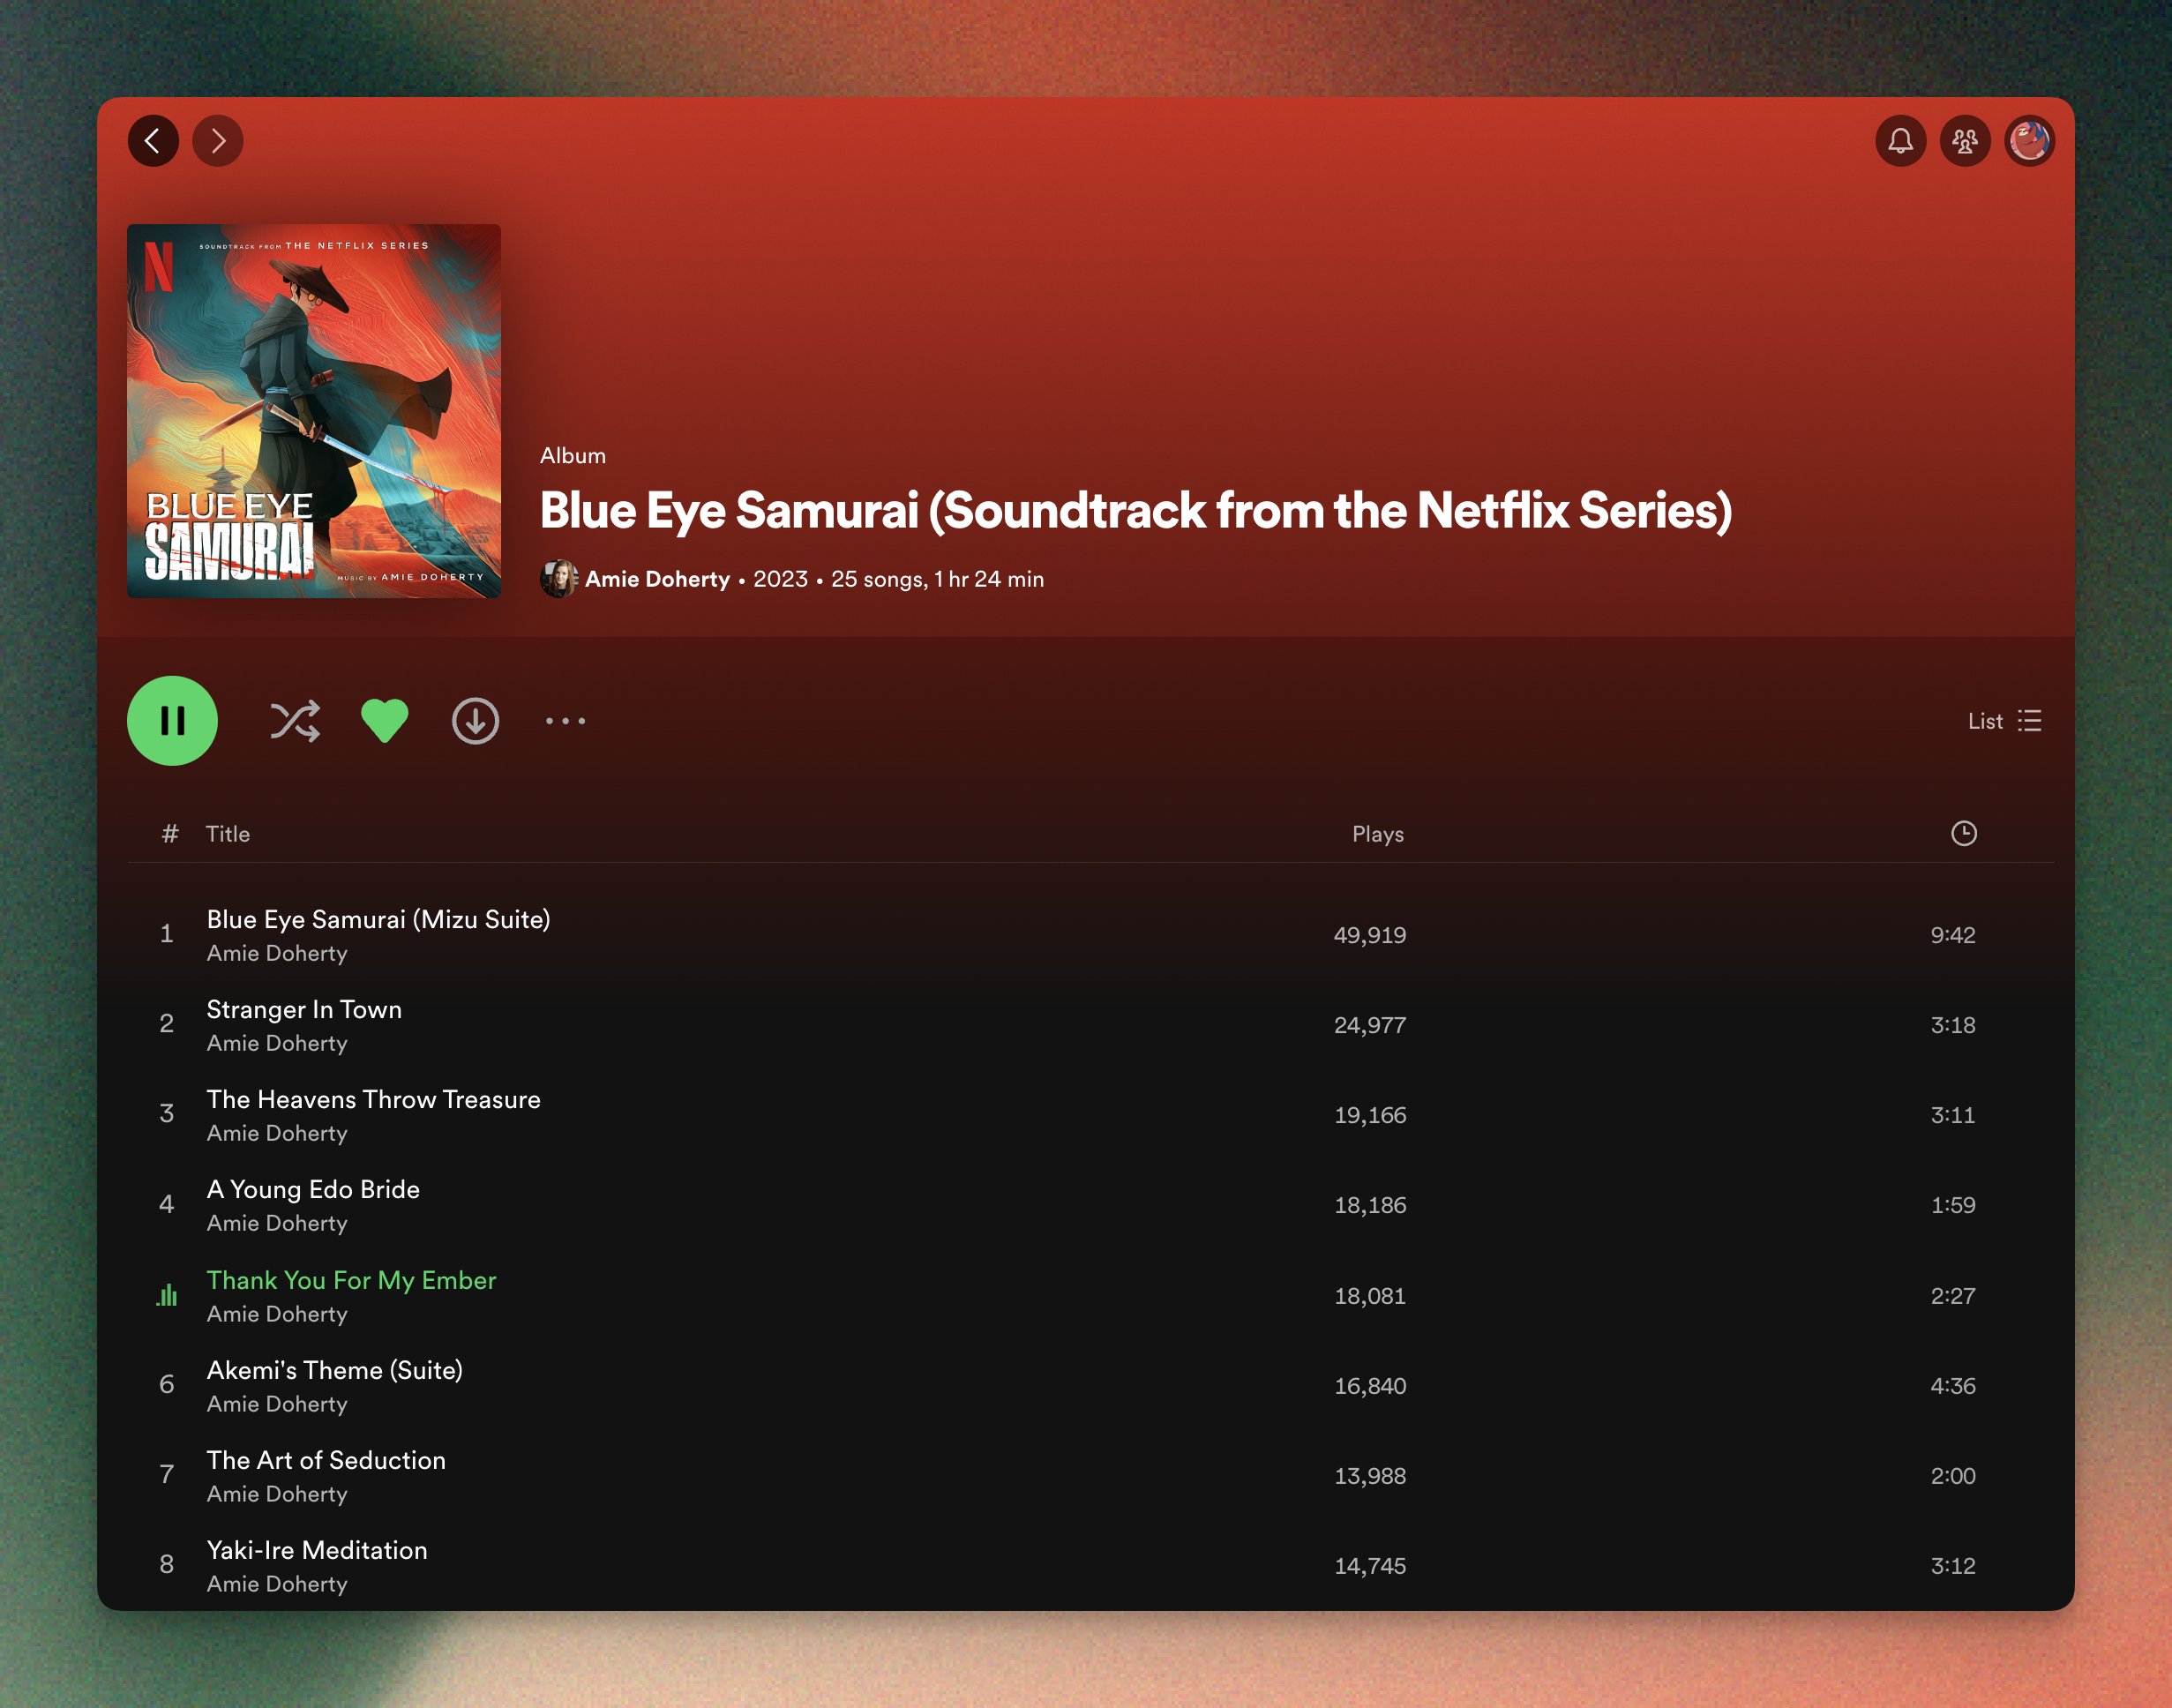Go forward with the right arrow button
This screenshot has height=1708, width=2172.
(218, 141)
